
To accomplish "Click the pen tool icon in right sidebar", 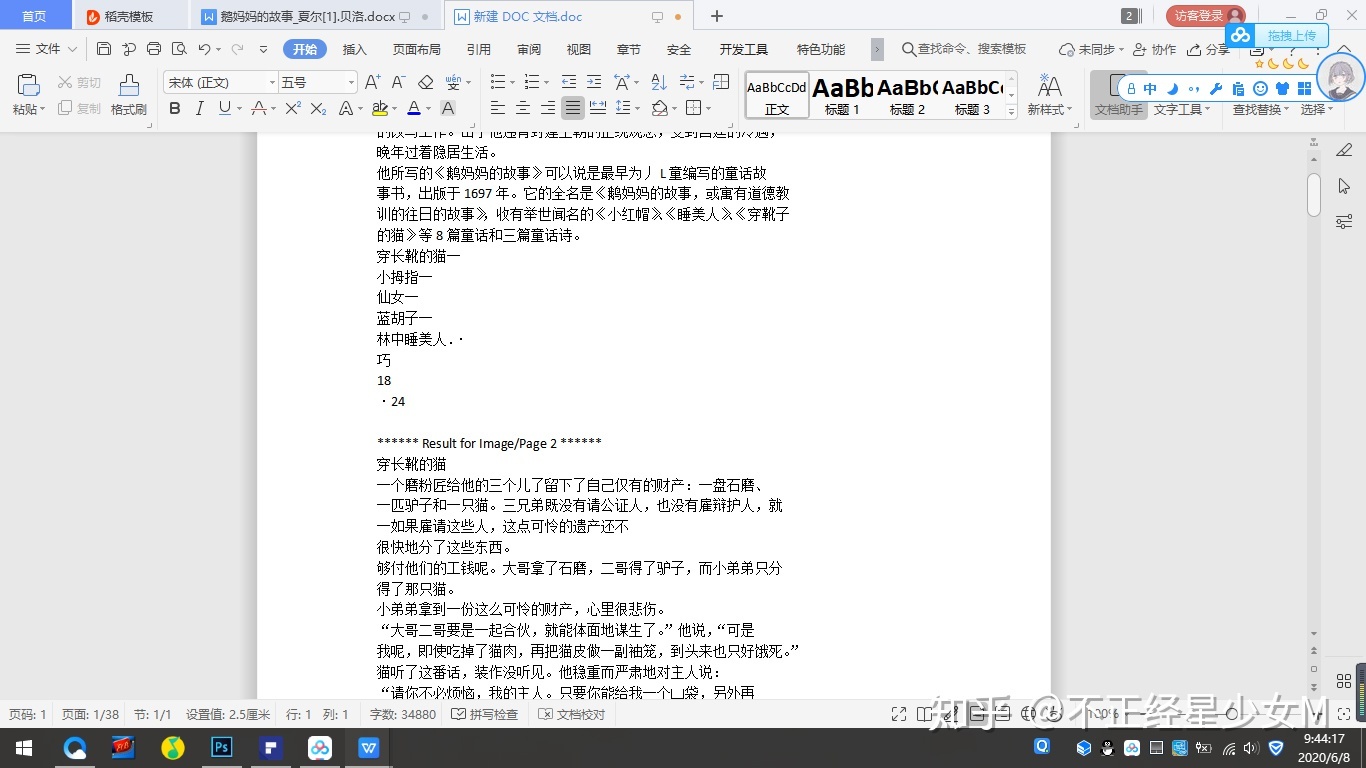I will pos(1344,150).
